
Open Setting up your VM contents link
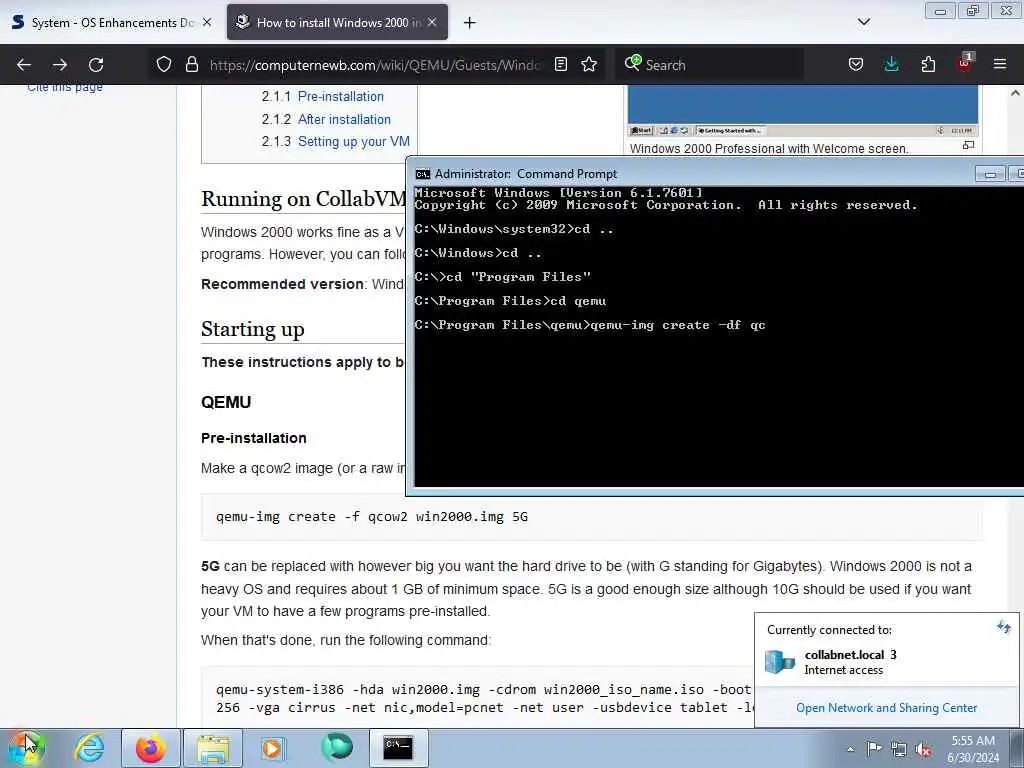point(354,142)
